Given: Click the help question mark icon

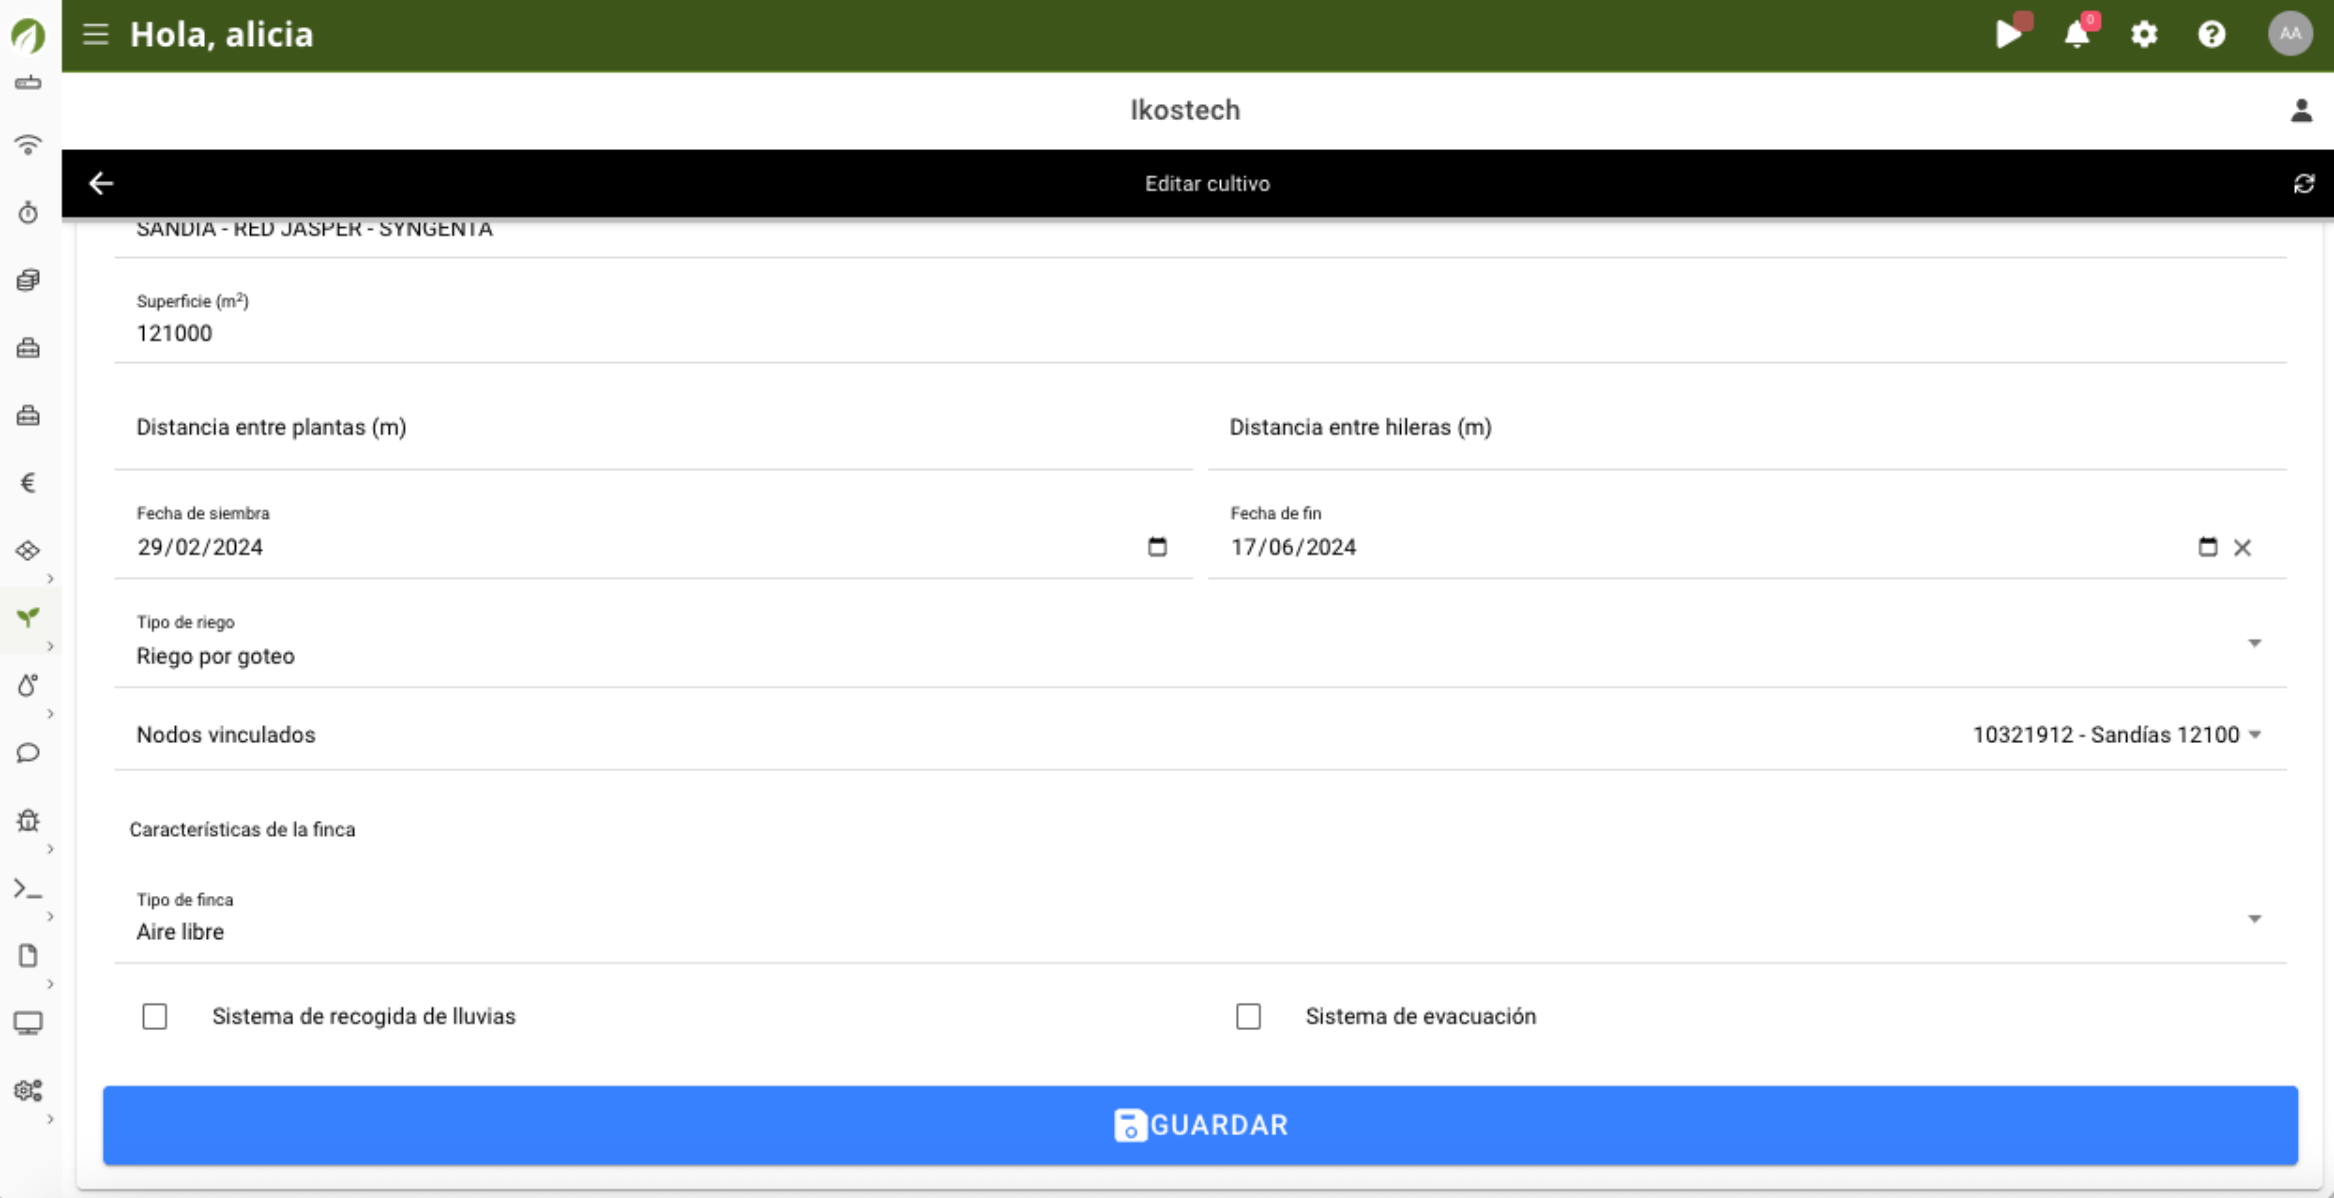Looking at the screenshot, I should [x=2211, y=35].
